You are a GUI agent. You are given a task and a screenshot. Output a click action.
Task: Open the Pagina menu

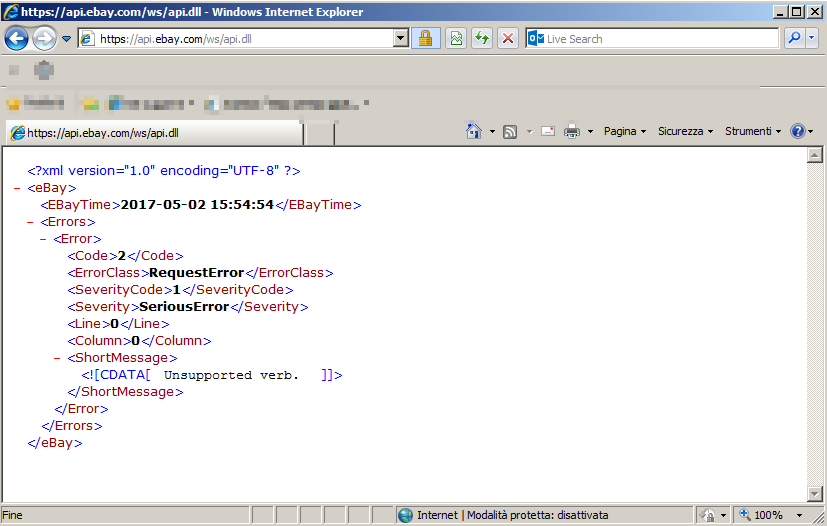click(x=624, y=131)
